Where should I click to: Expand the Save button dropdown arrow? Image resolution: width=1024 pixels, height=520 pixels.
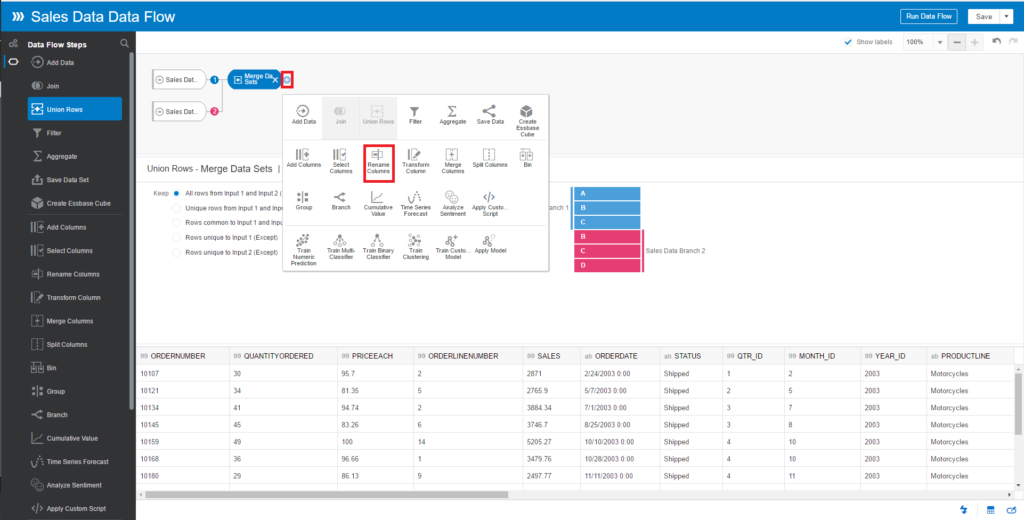1006,17
